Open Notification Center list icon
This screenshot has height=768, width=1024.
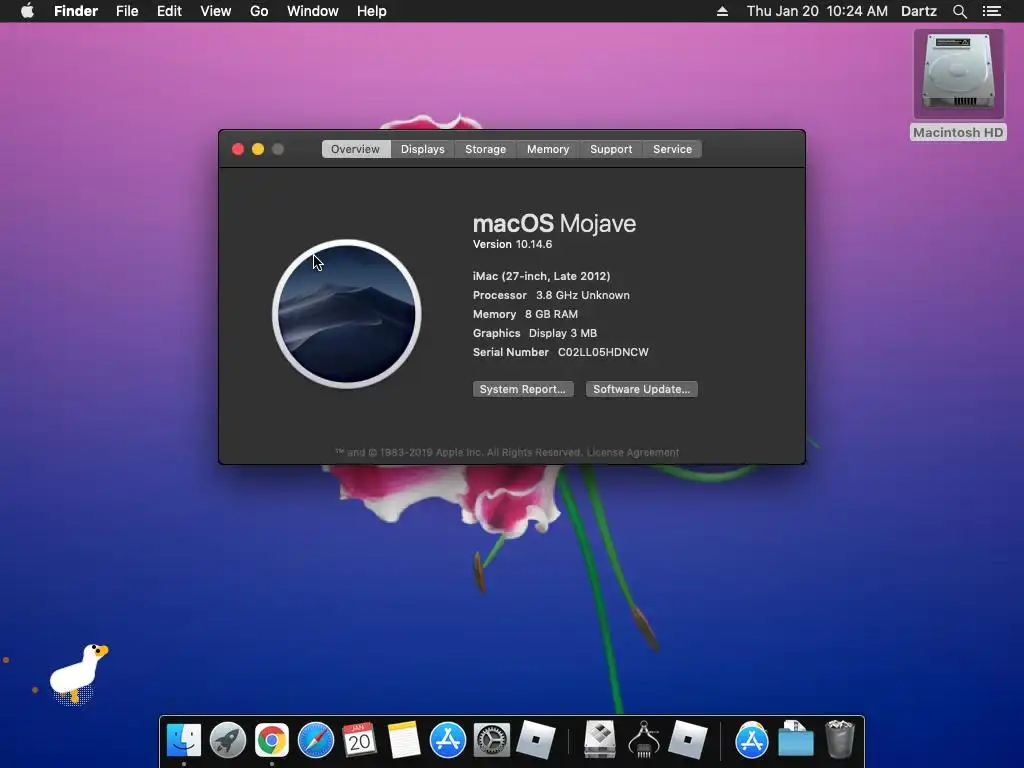click(x=992, y=11)
